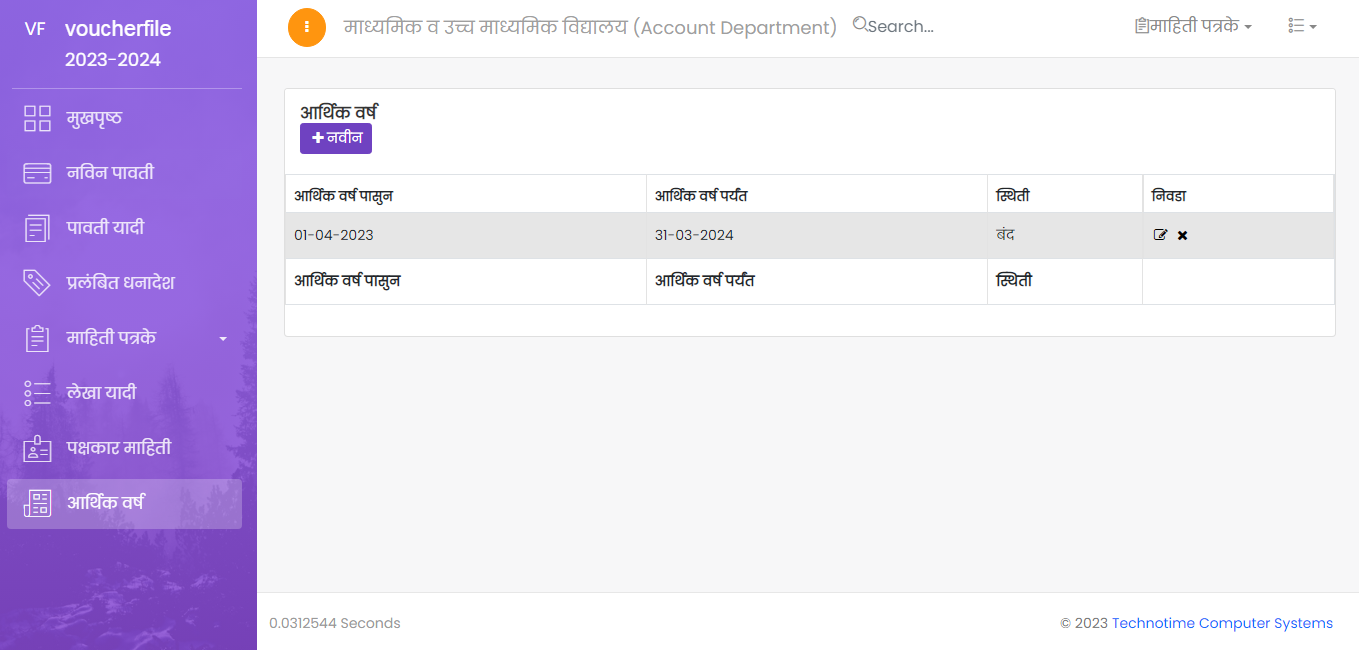Click the पावती यादी document icon
1359x650 pixels.
pyautogui.click(x=37, y=228)
